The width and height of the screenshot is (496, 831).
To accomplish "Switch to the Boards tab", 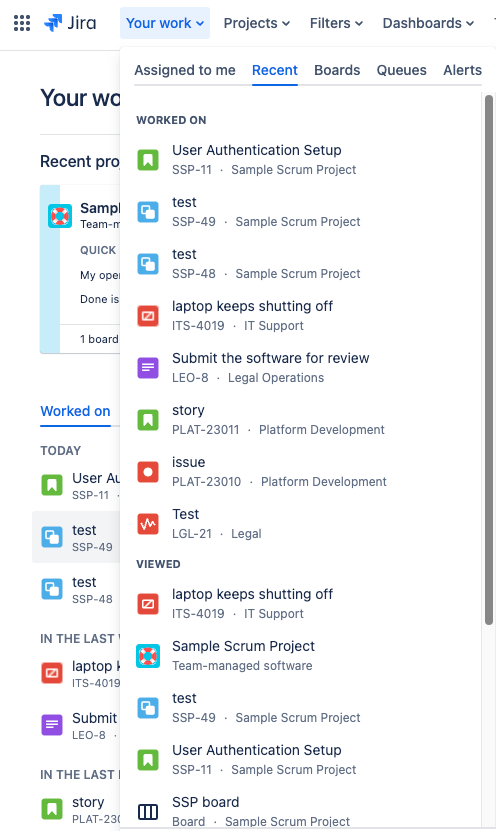I will point(337,70).
